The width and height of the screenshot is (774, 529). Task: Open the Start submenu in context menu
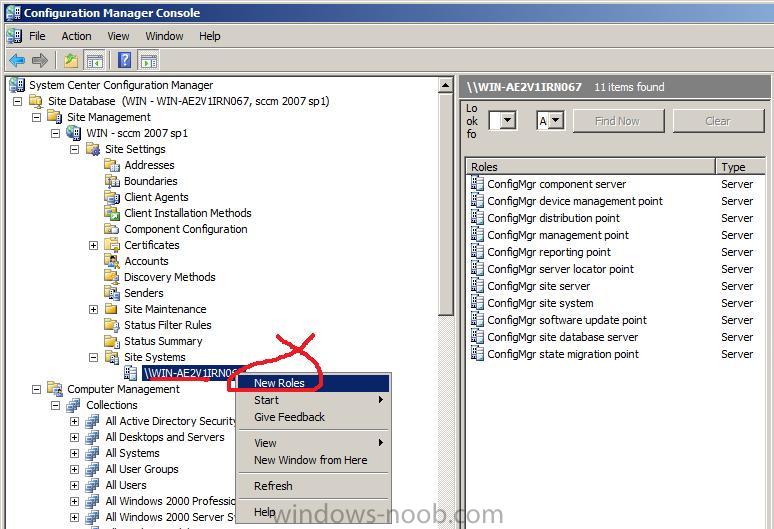314,400
